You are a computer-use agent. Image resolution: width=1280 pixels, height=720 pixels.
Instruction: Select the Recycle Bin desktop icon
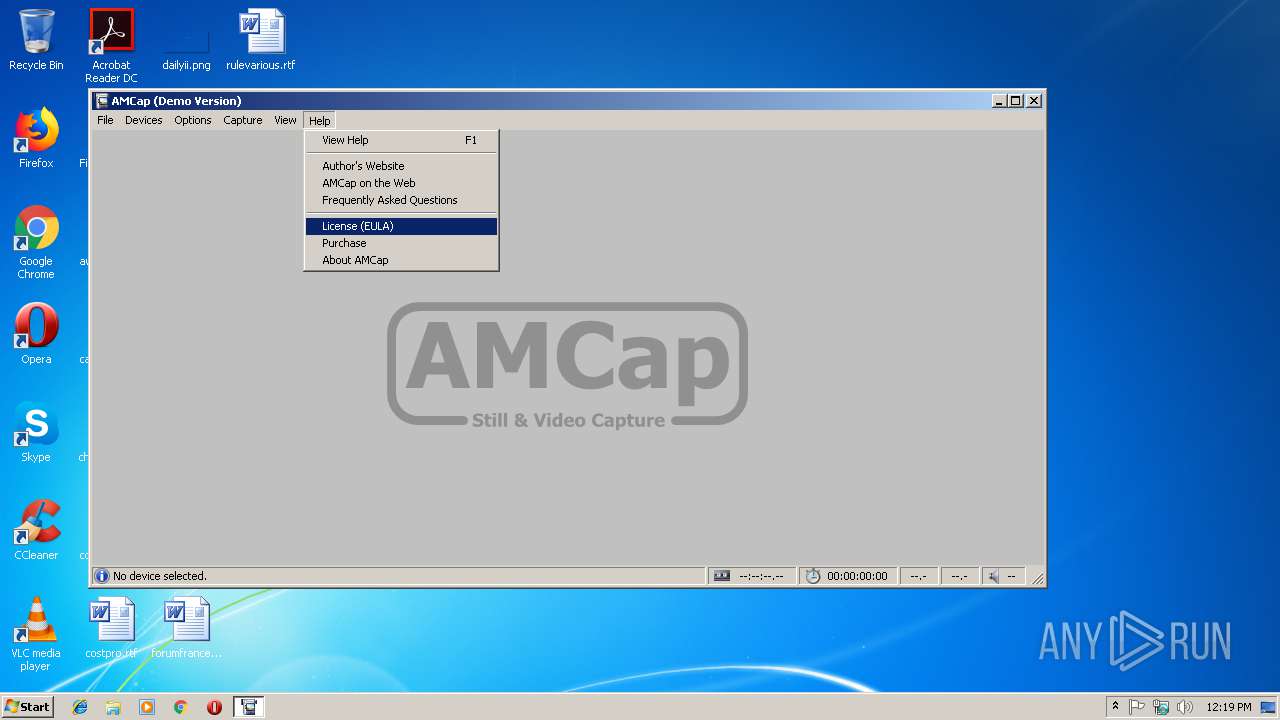36,40
